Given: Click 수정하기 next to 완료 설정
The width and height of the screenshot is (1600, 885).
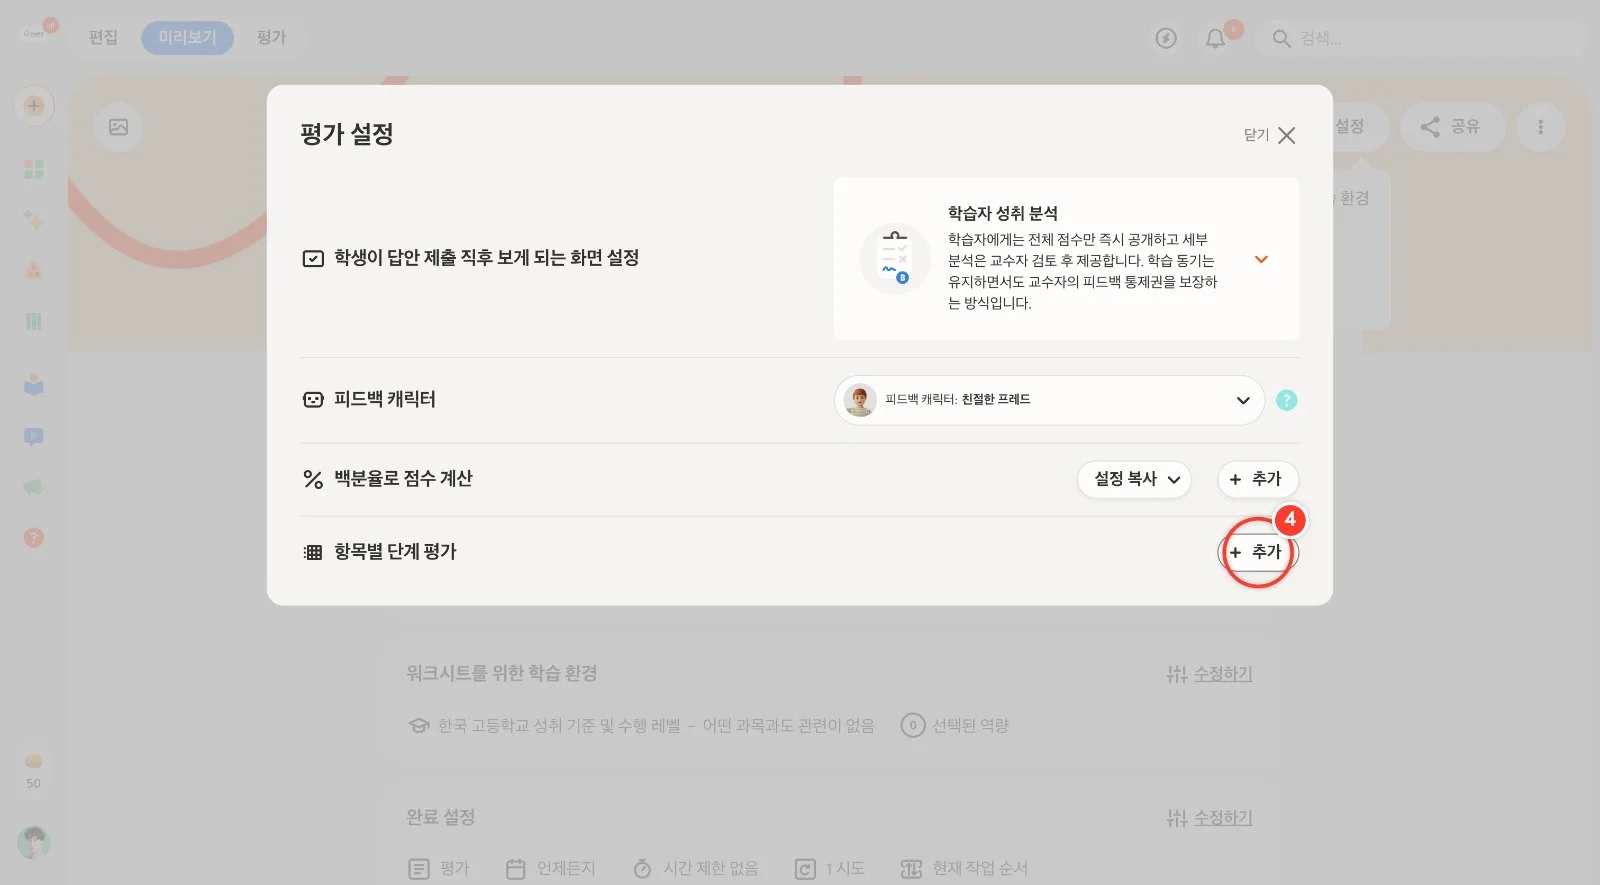Looking at the screenshot, I should point(1210,818).
